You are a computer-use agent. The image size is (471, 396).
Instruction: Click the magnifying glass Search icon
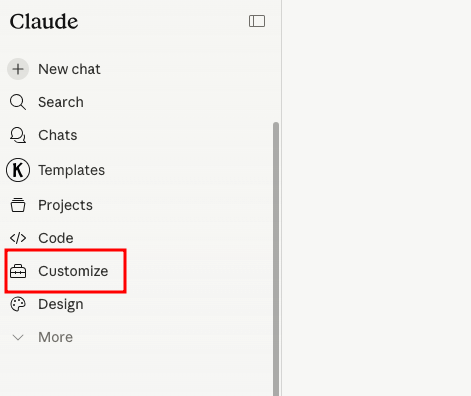(x=18, y=102)
